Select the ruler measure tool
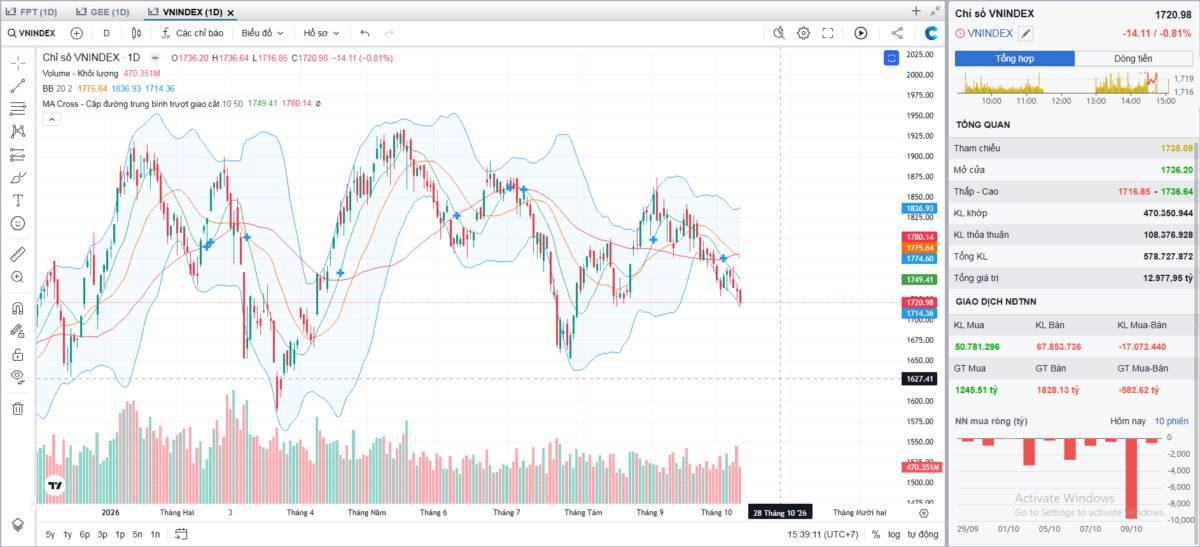The width and height of the screenshot is (1200, 547). click(x=17, y=254)
